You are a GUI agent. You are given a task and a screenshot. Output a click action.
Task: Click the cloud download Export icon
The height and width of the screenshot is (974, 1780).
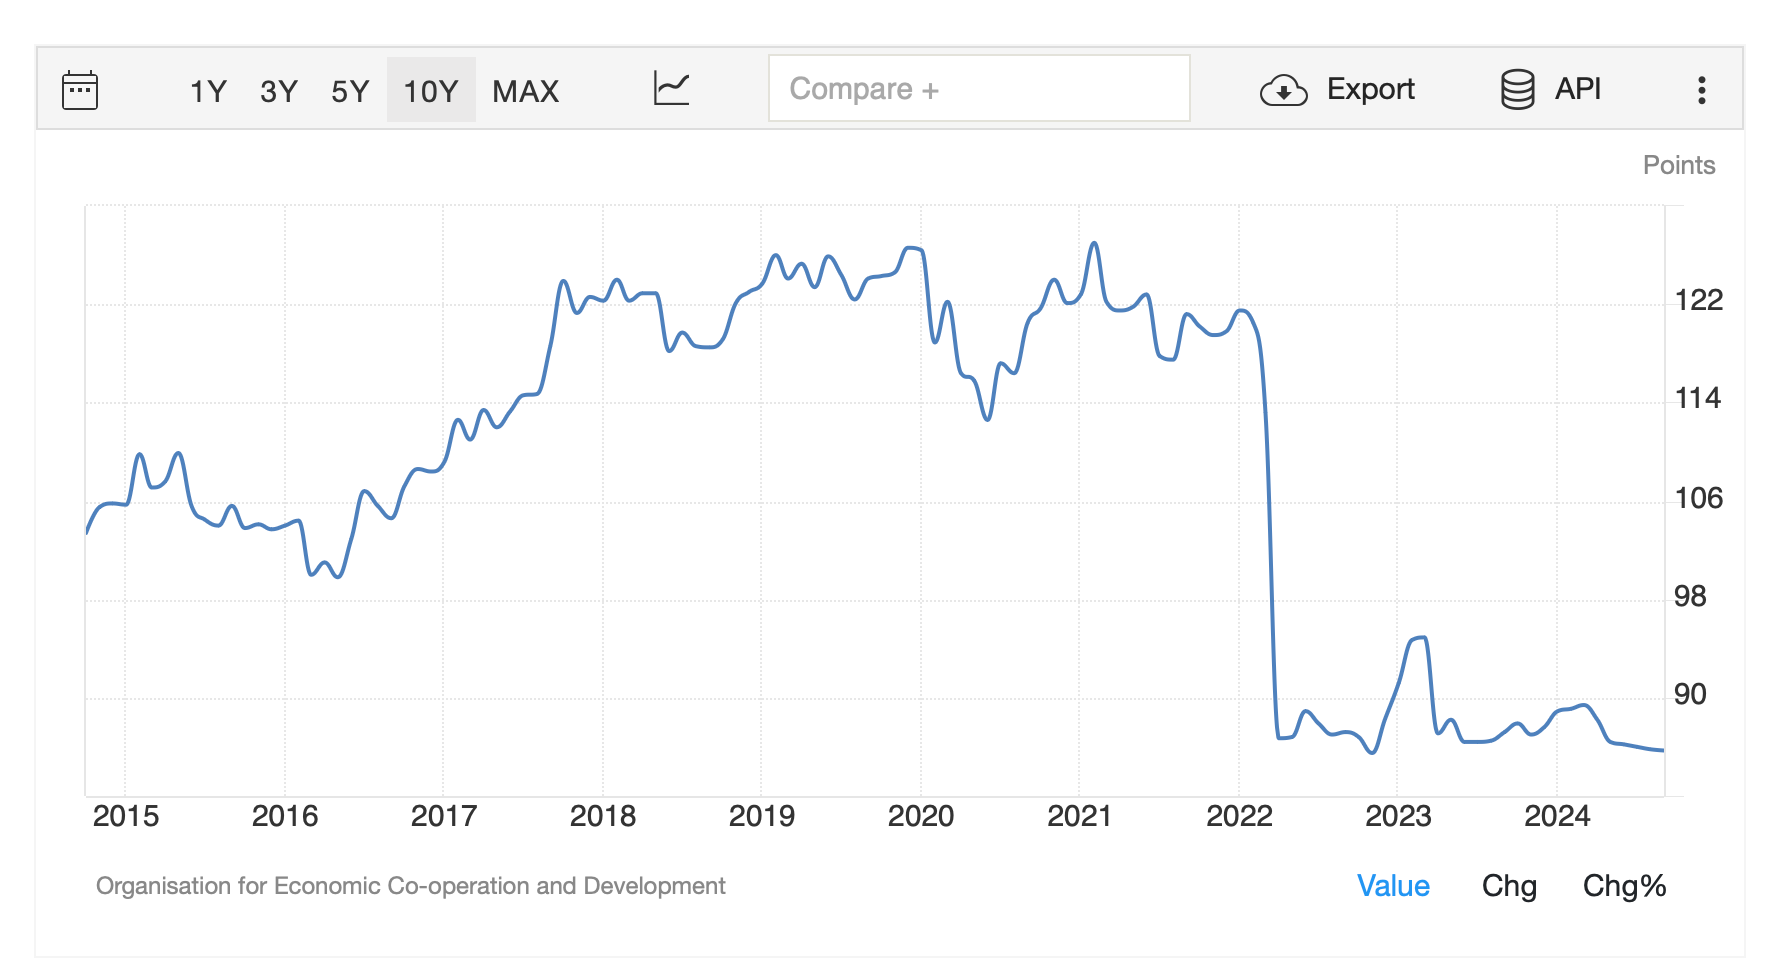click(1283, 90)
